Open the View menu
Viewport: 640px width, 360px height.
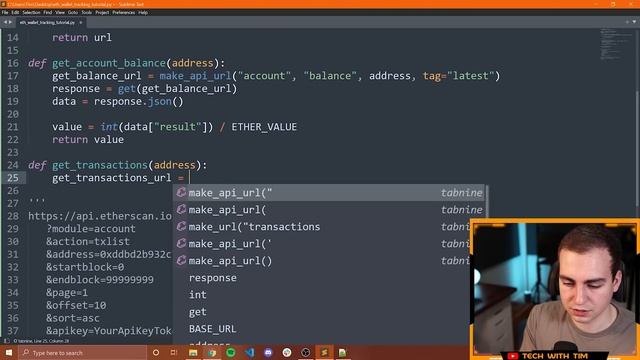tap(60, 13)
